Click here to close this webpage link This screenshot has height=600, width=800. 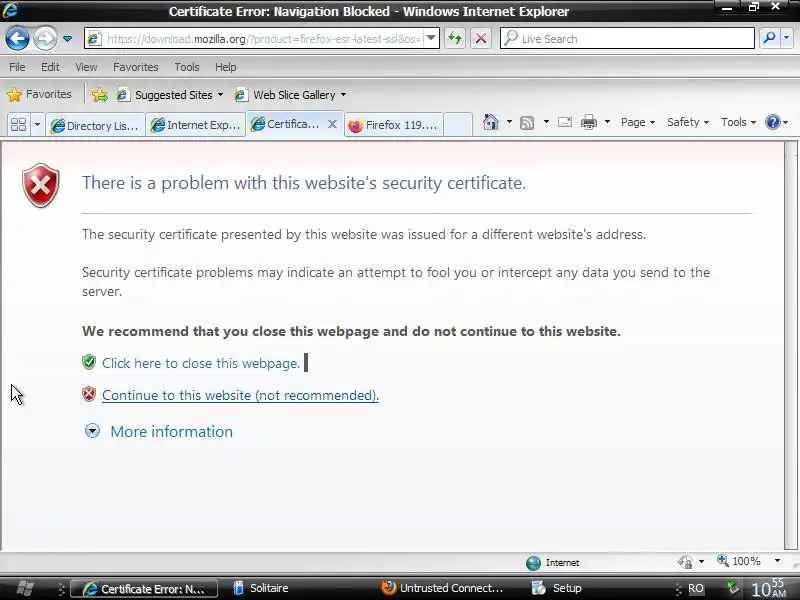[201, 363]
